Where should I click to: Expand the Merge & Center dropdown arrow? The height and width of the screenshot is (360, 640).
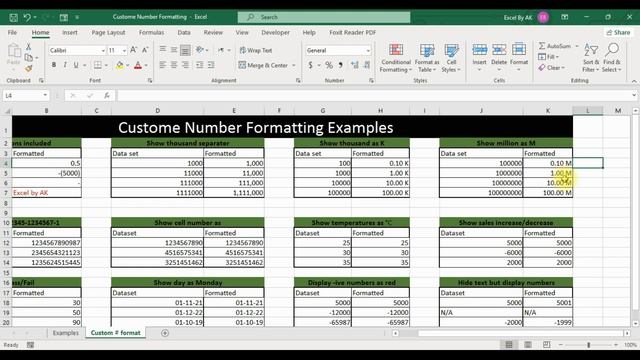(294, 65)
